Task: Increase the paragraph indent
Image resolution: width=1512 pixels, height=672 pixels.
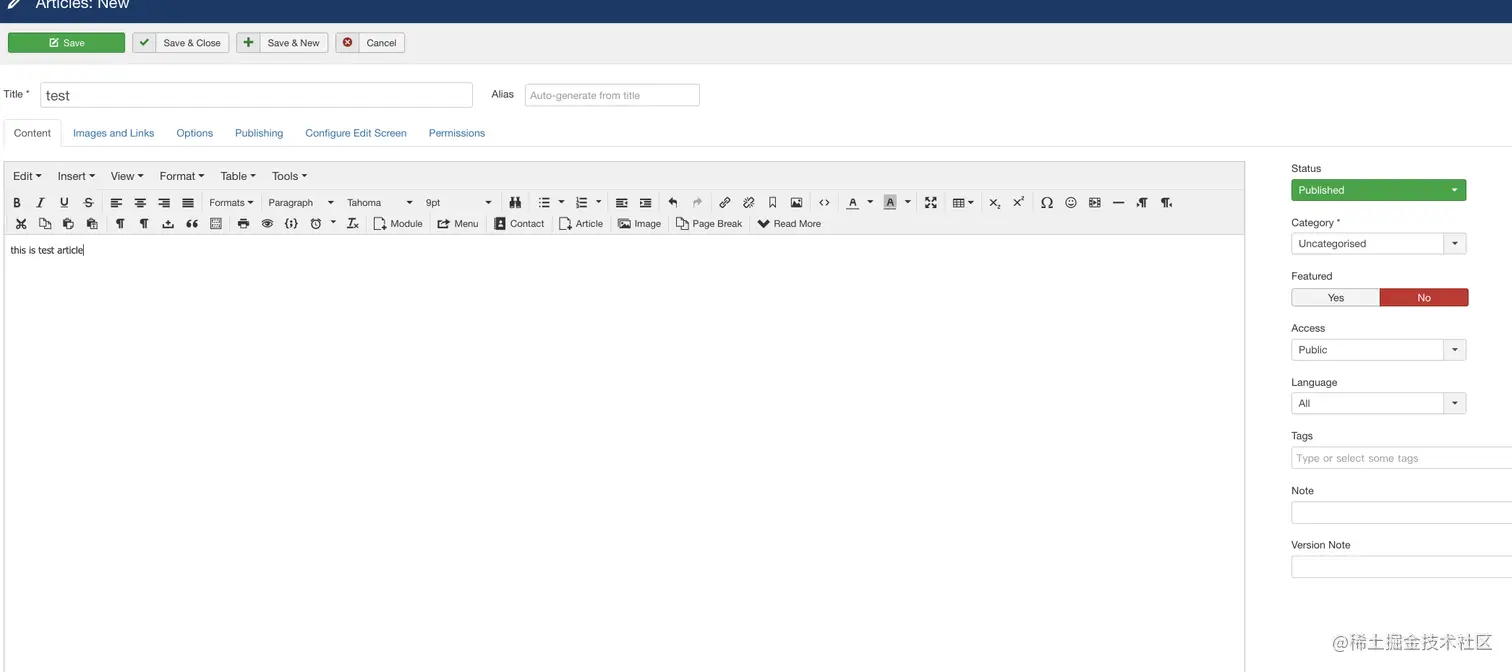Action: tap(646, 203)
